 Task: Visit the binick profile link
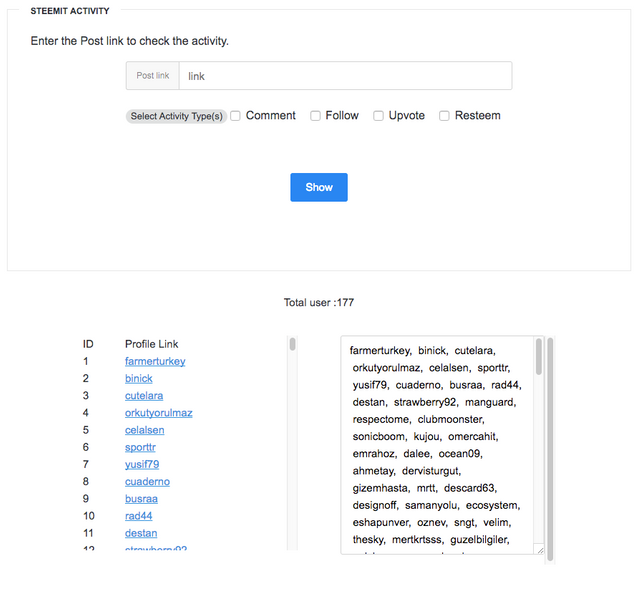tap(139, 378)
